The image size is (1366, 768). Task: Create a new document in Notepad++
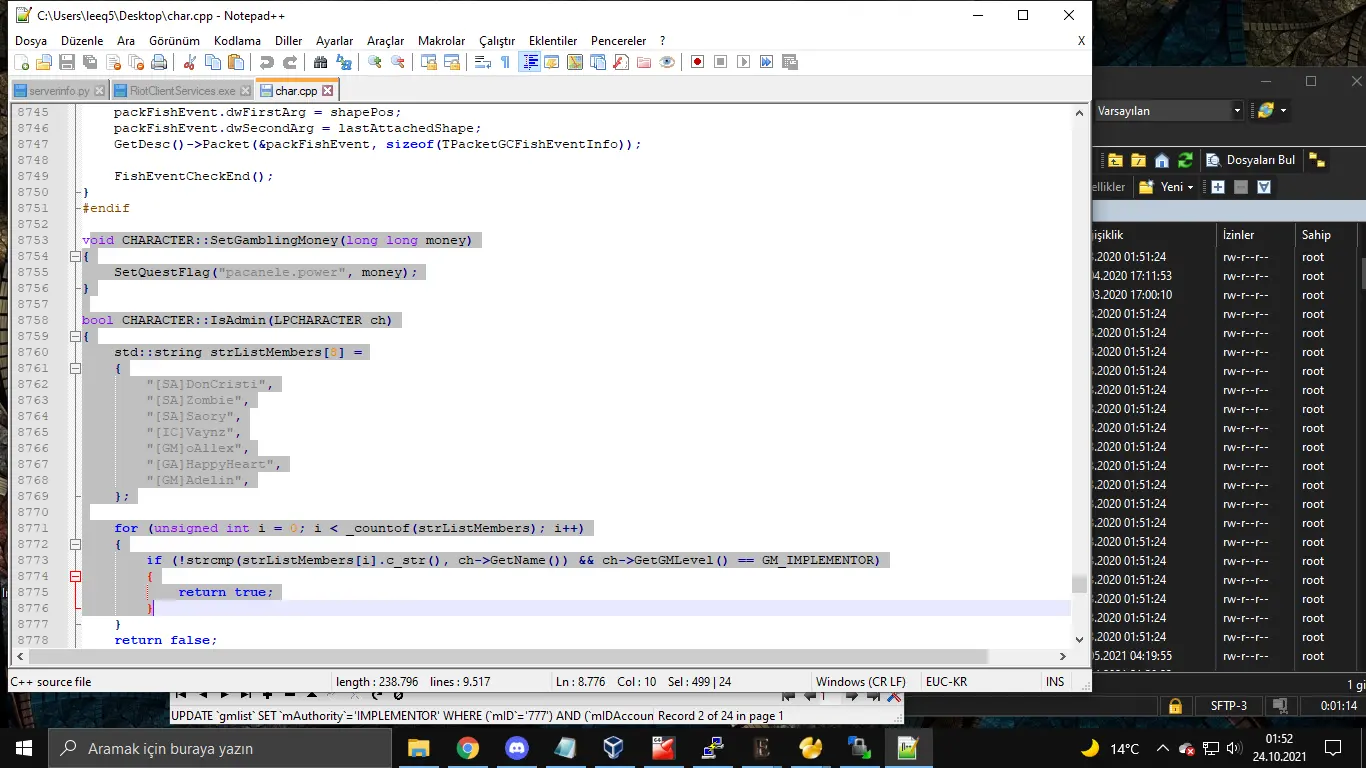click(x=22, y=62)
